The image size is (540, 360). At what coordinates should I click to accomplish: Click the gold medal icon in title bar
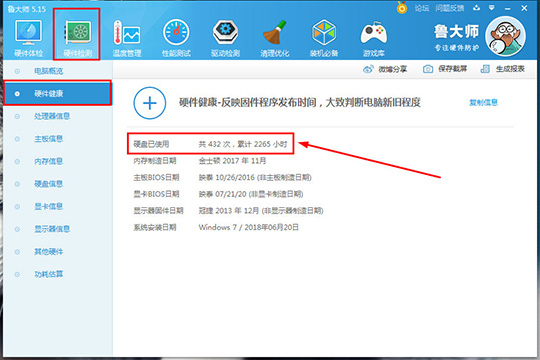click(402, 8)
